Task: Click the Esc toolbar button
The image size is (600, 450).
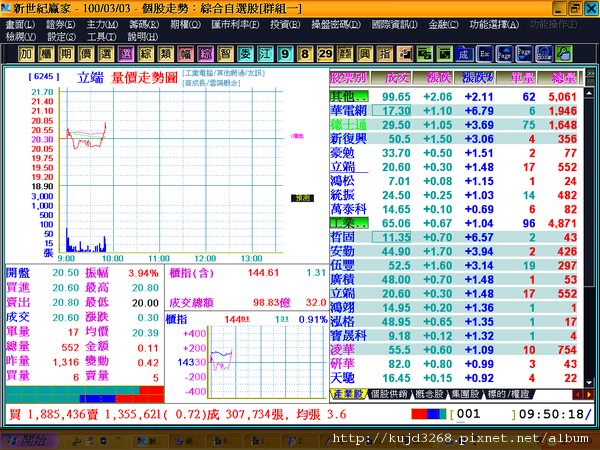Action: (x=484, y=54)
